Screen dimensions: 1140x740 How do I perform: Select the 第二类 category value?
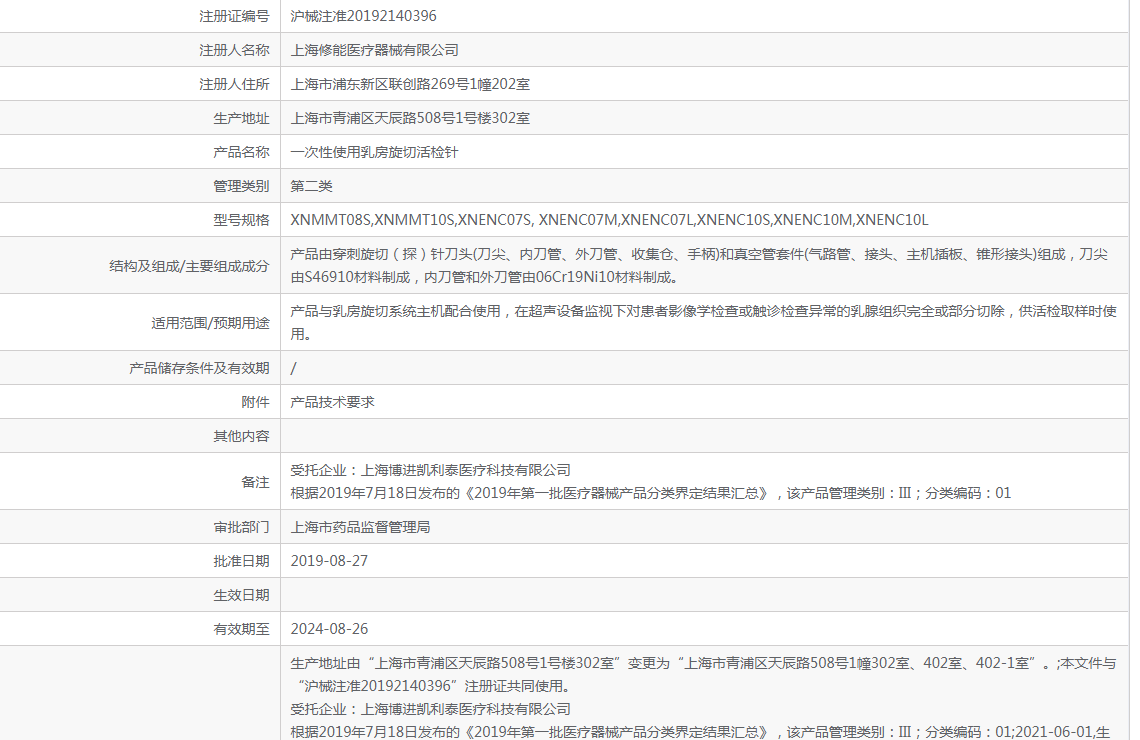click(x=311, y=186)
